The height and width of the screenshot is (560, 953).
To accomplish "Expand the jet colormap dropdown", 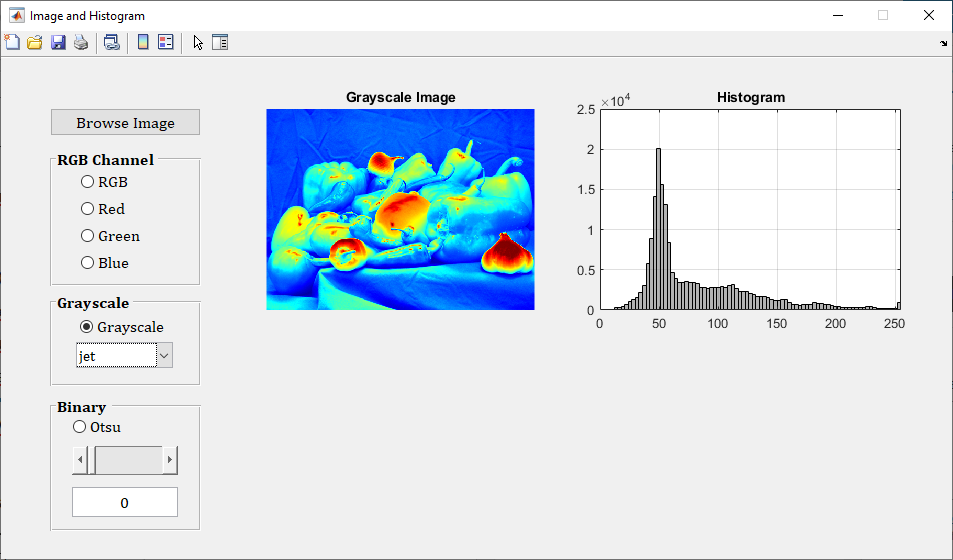I will [165, 355].
